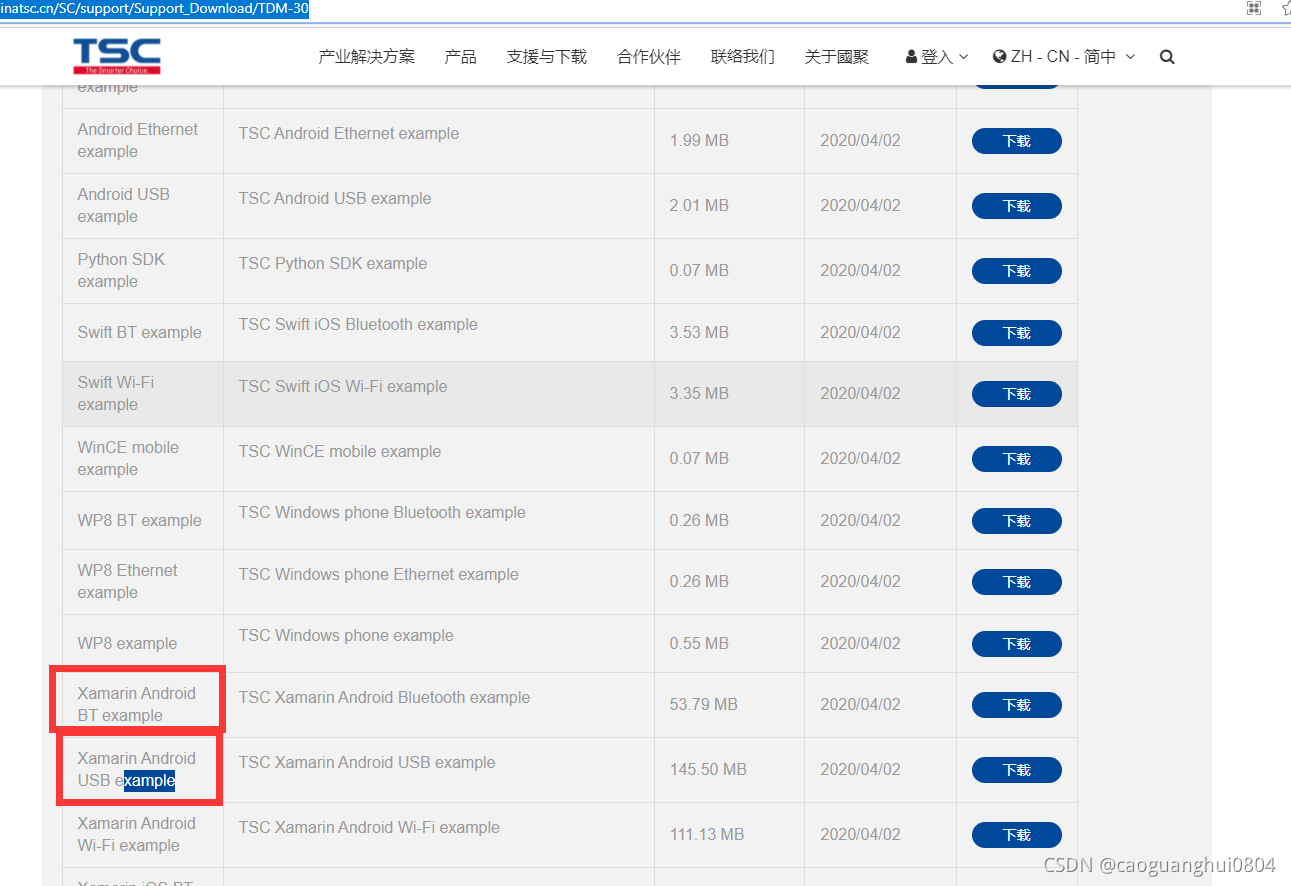Click 'TSC Xamarin Android USB example' description
The height and width of the screenshot is (886, 1291).
click(x=367, y=762)
